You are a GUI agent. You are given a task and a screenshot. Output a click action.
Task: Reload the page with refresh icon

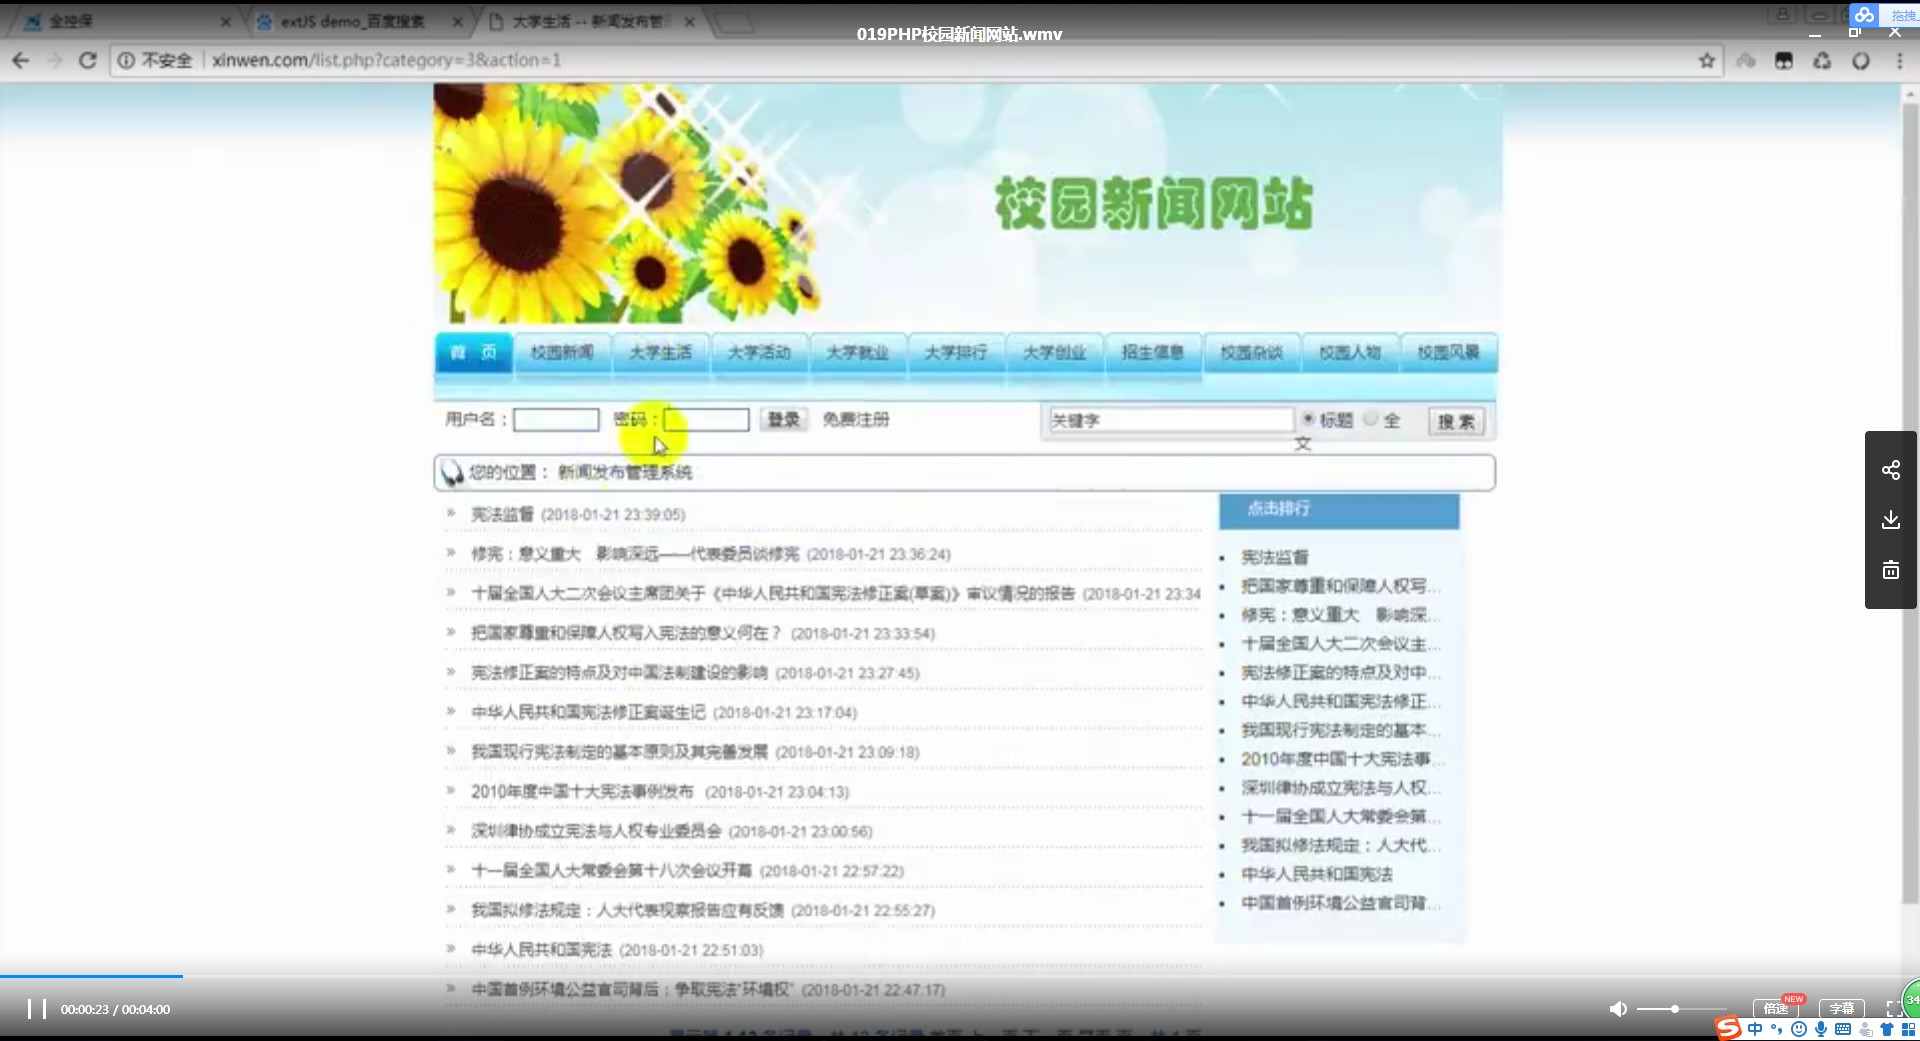pos(88,60)
